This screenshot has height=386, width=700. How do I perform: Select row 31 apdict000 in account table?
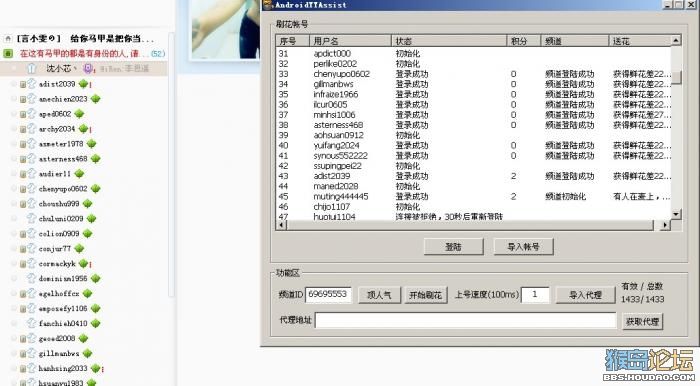tap(473, 54)
